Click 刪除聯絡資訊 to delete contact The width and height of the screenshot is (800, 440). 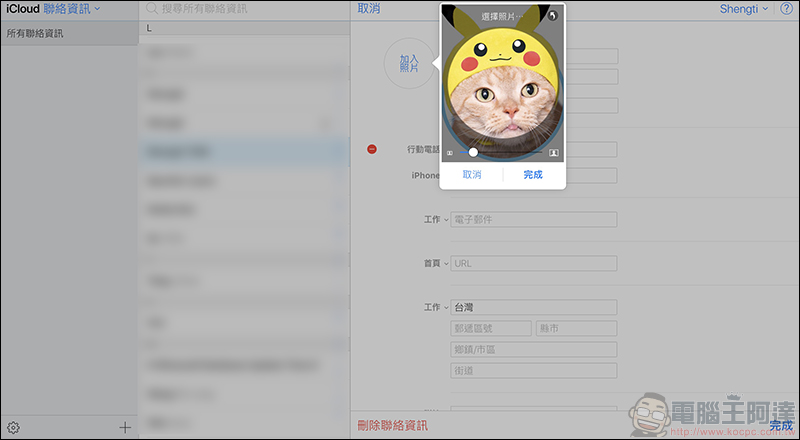(392, 425)
